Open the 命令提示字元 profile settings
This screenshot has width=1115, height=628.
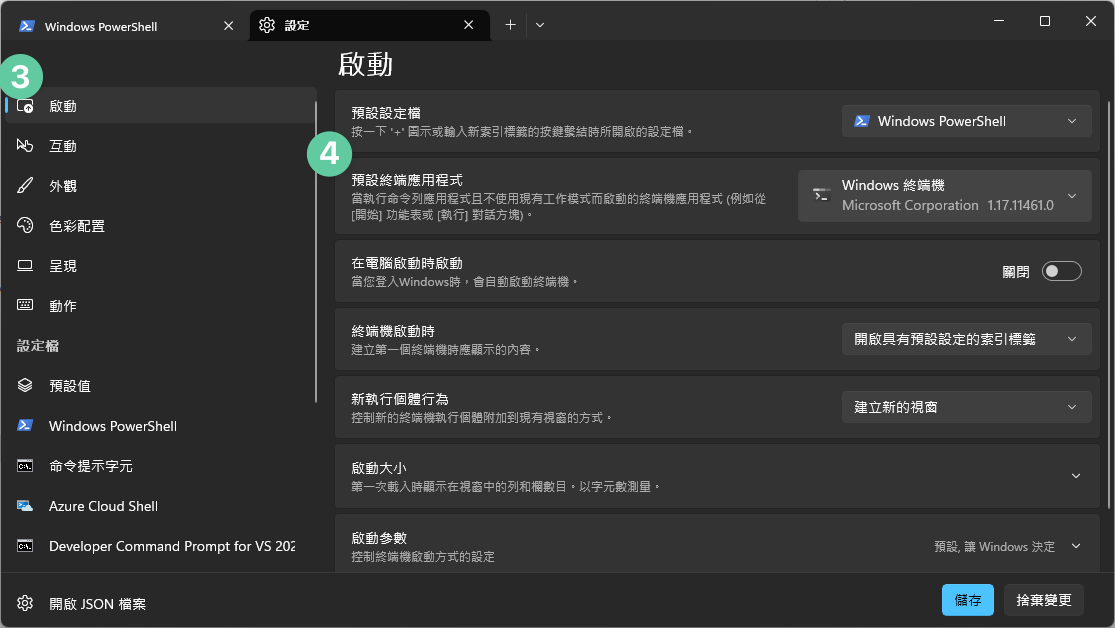[90, 465]
